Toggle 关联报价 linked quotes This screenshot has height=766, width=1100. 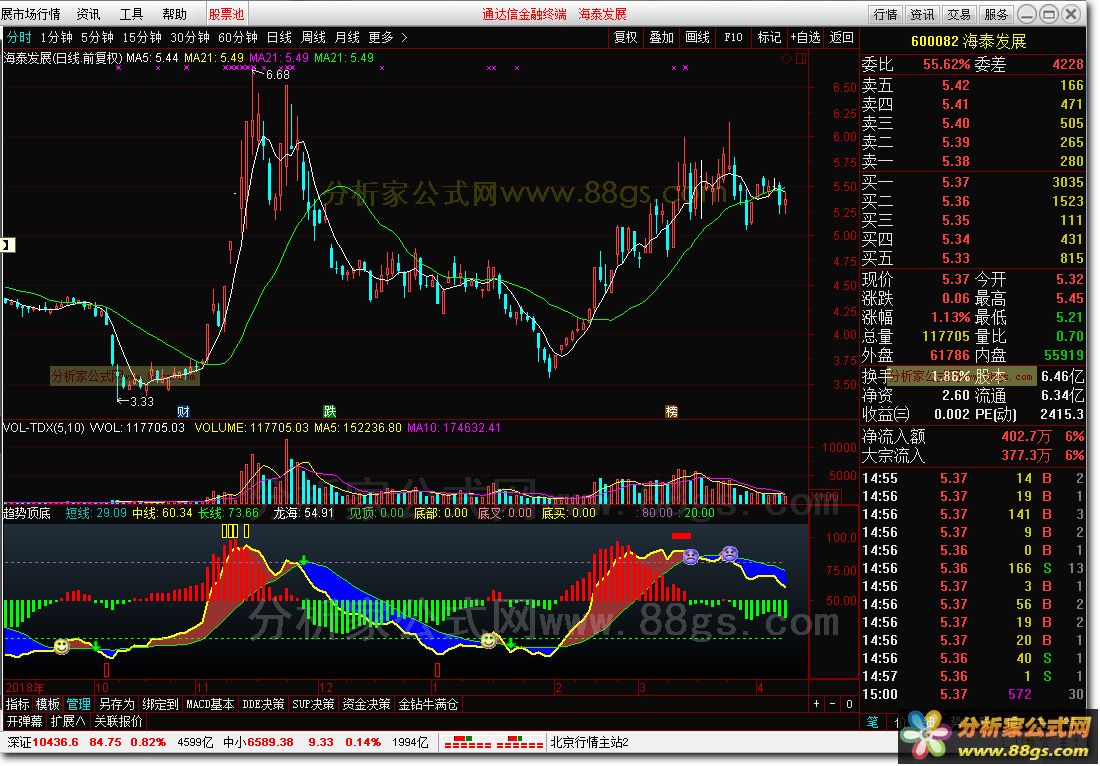coord(118,721)
